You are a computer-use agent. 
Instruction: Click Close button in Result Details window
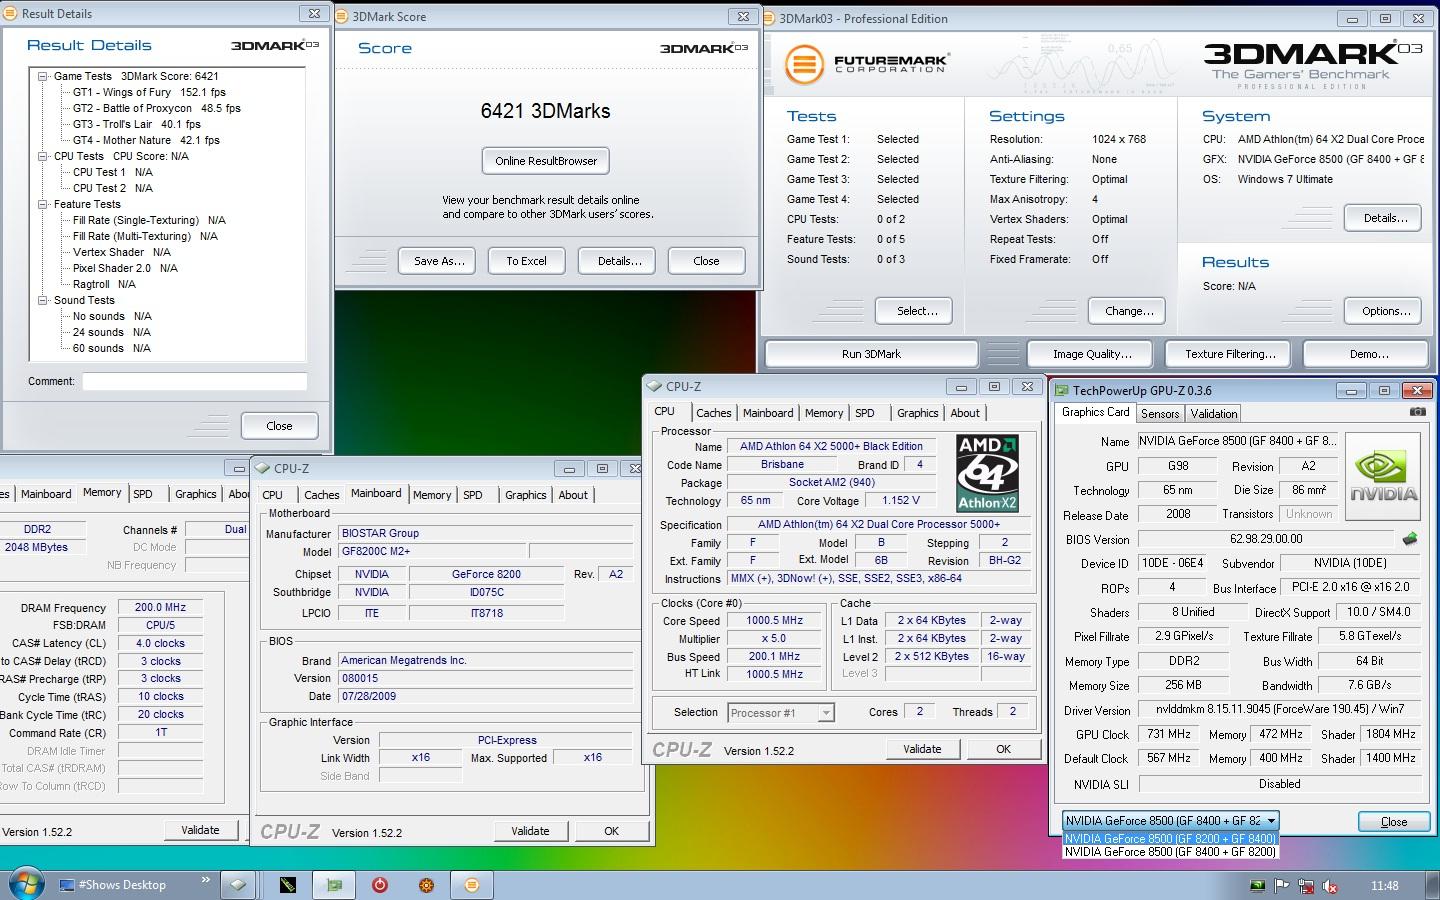click(x=279, y=426)
